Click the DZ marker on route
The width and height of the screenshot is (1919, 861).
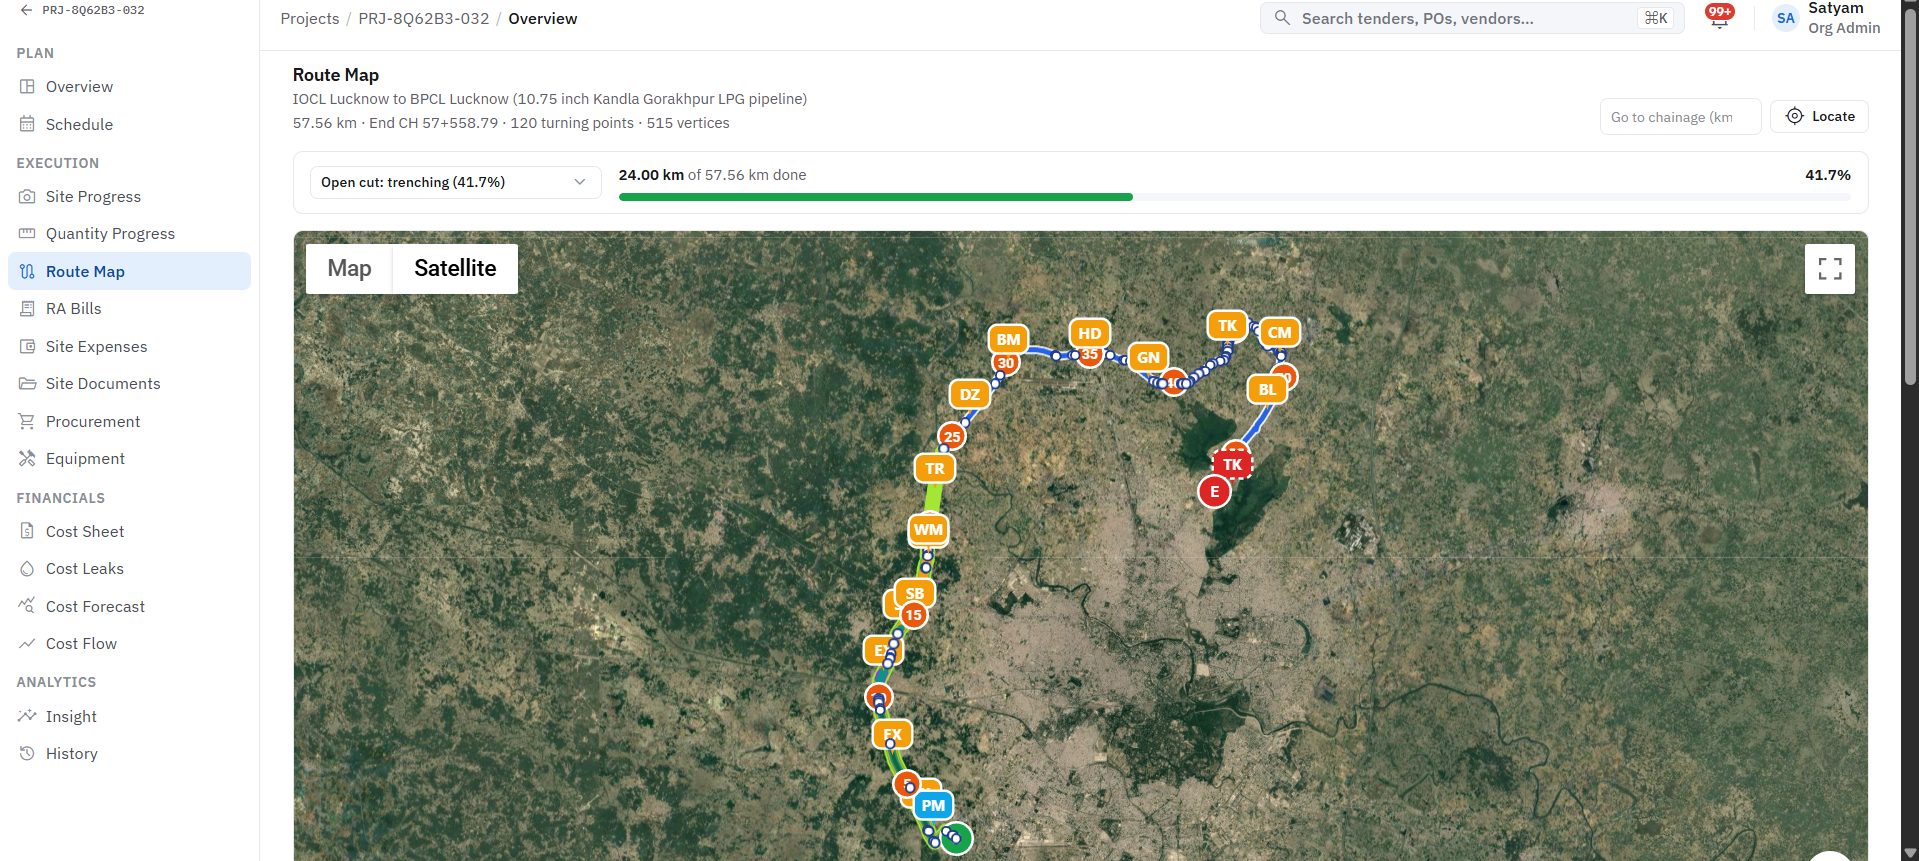point(970,395)
